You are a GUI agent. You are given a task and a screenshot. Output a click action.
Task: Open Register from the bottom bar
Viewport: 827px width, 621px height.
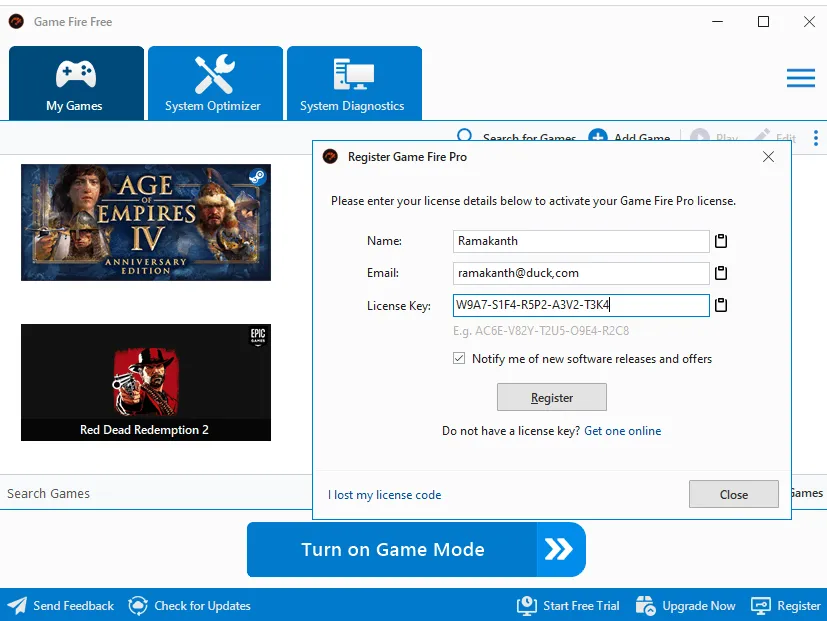click(786, 605)
